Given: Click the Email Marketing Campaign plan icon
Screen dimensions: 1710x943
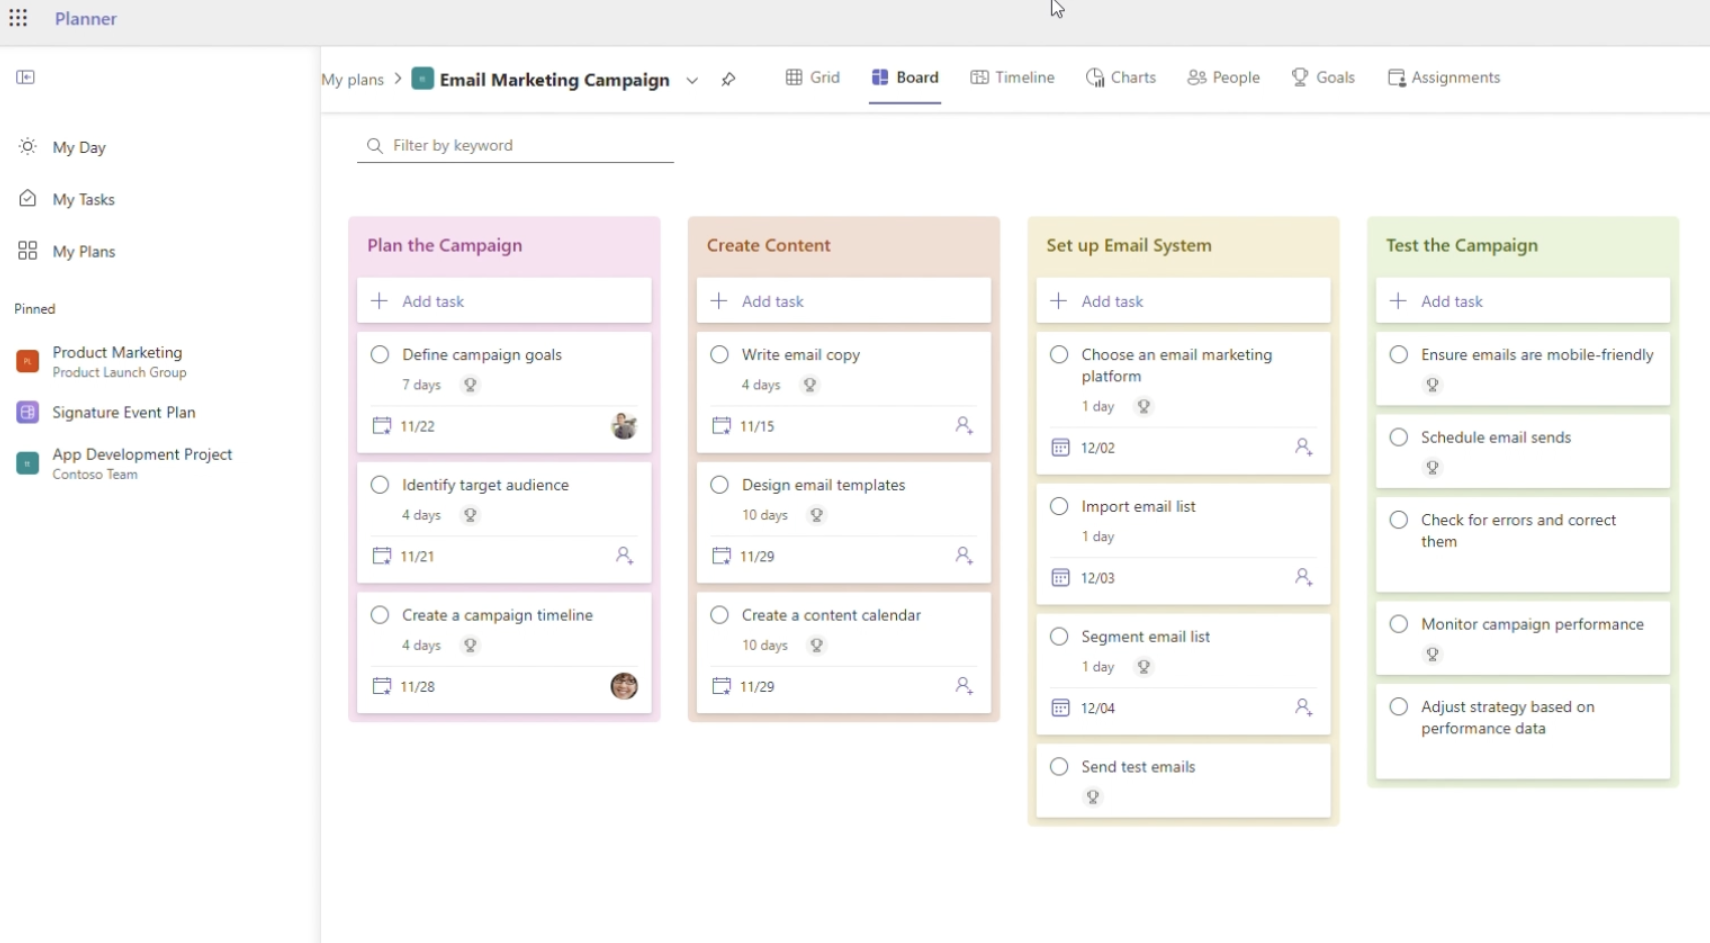Looking at the screenshot, I should 423,78.
